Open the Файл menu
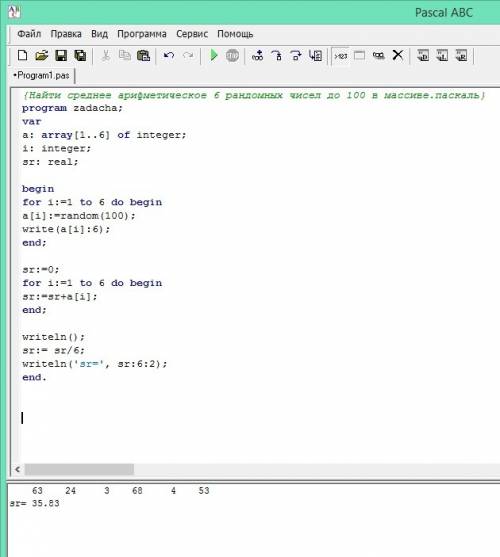500x557 pixels. click(x=29, y=34)
